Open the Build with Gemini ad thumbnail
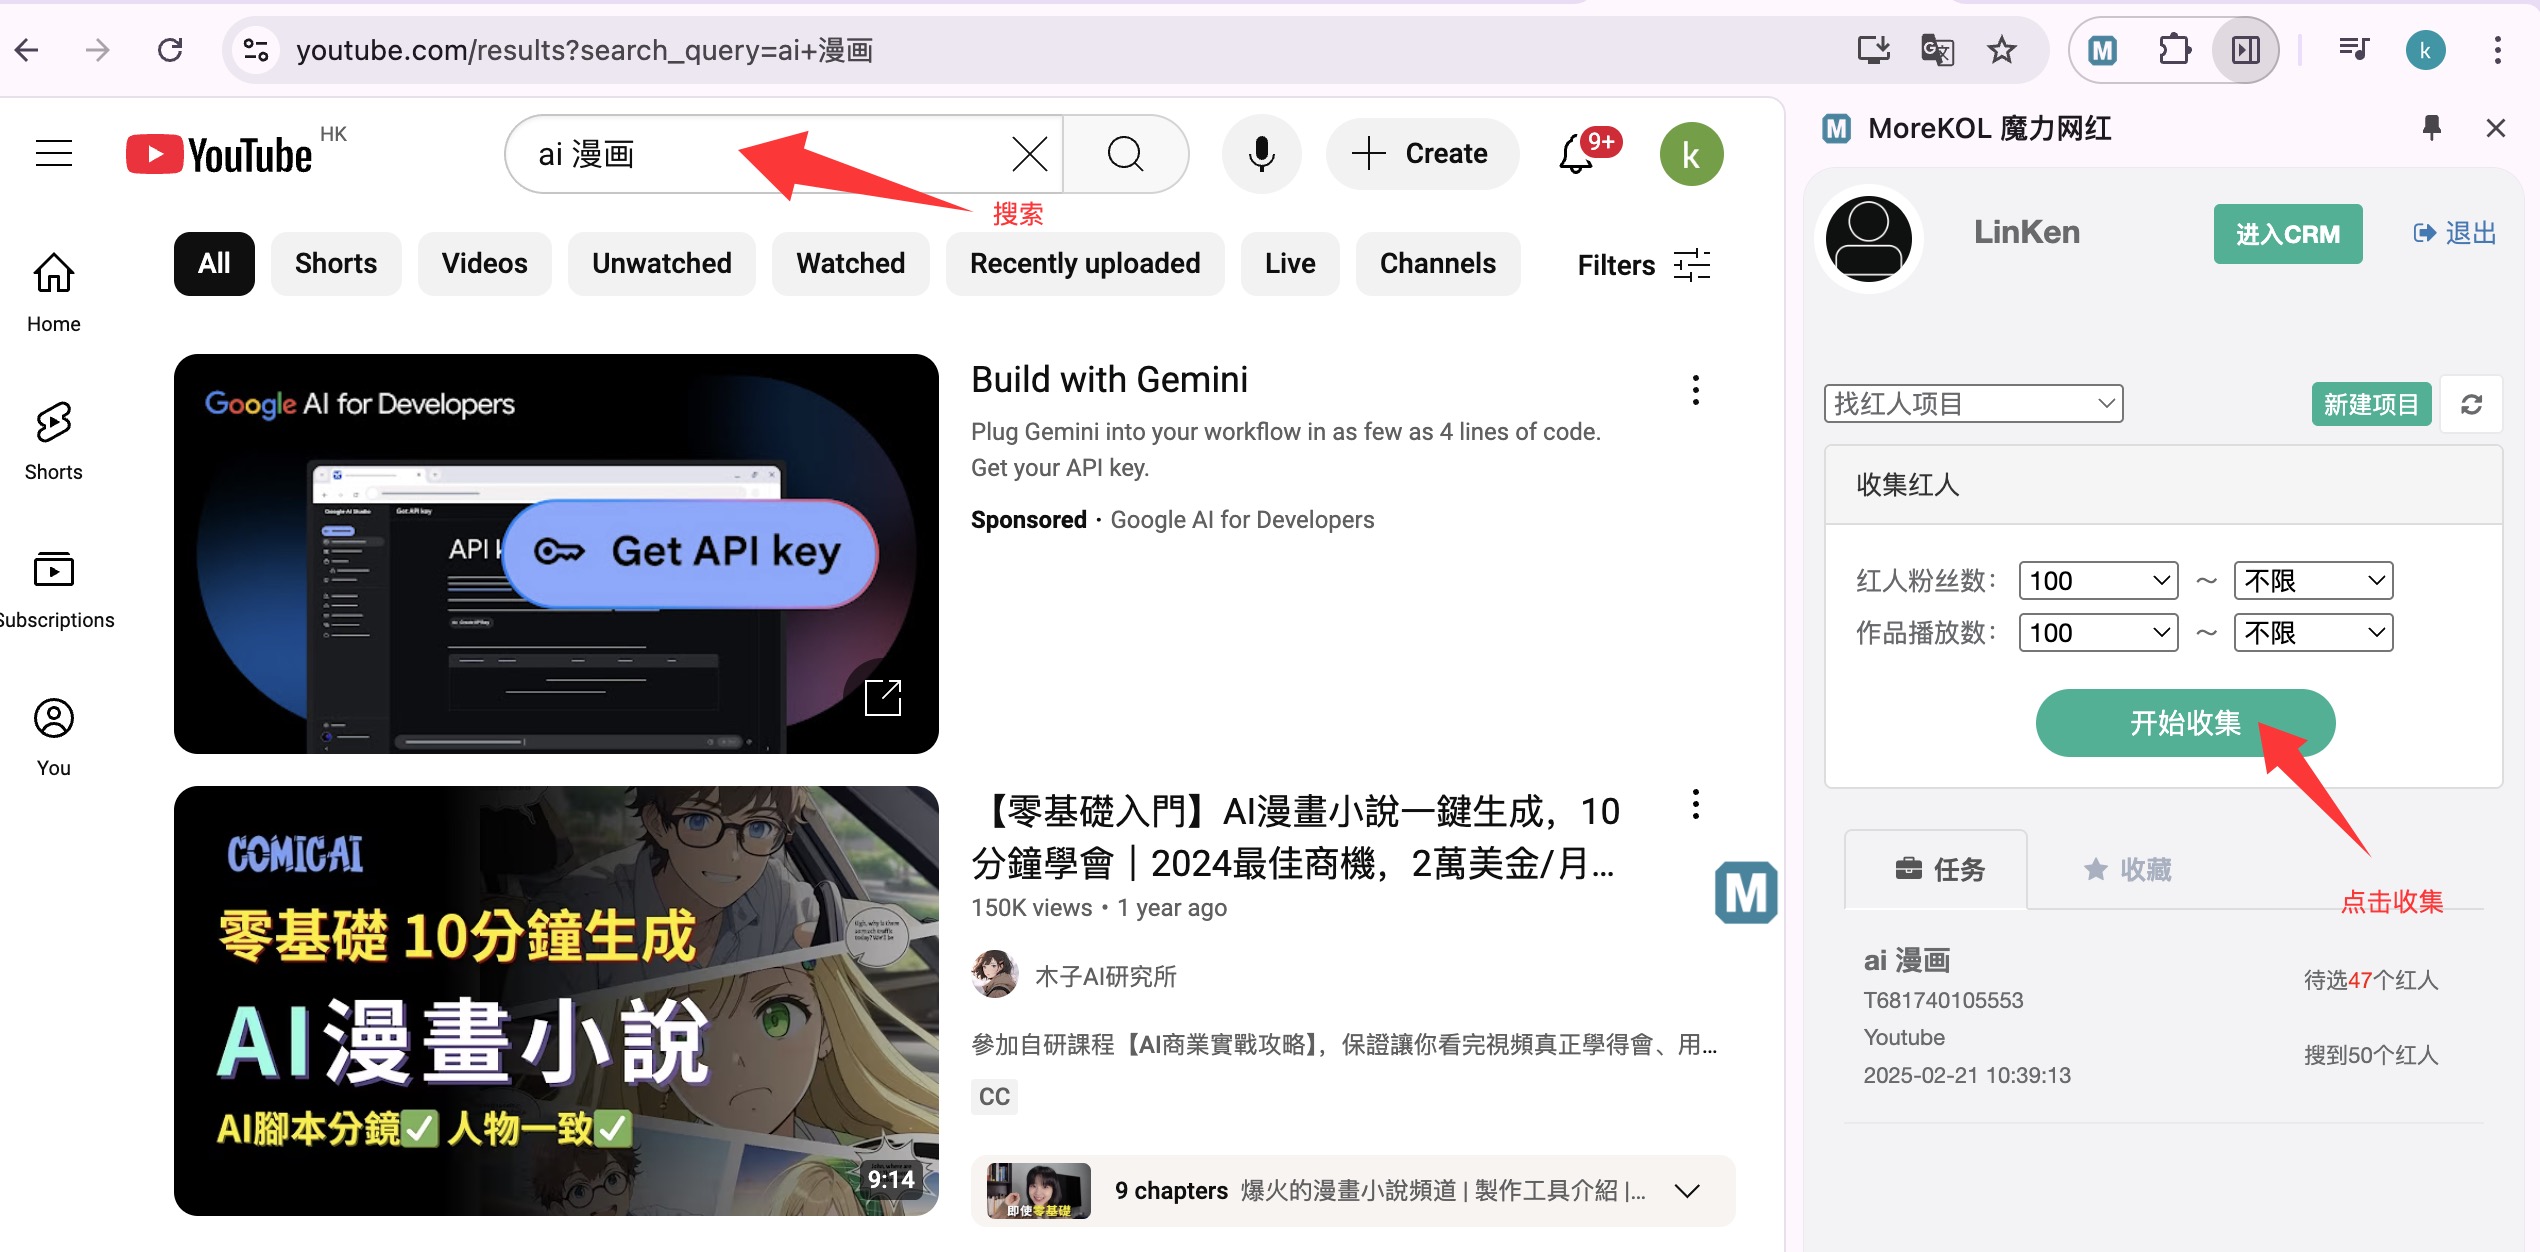The width and height of the screenshot is (2540, 1252). pos(556,554)
